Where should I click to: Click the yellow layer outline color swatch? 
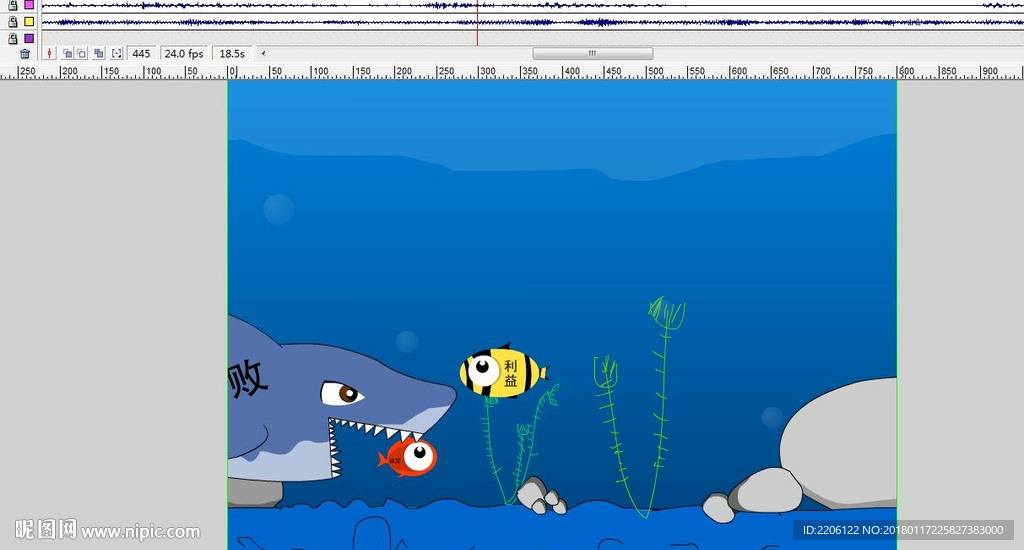click(29, 22)
